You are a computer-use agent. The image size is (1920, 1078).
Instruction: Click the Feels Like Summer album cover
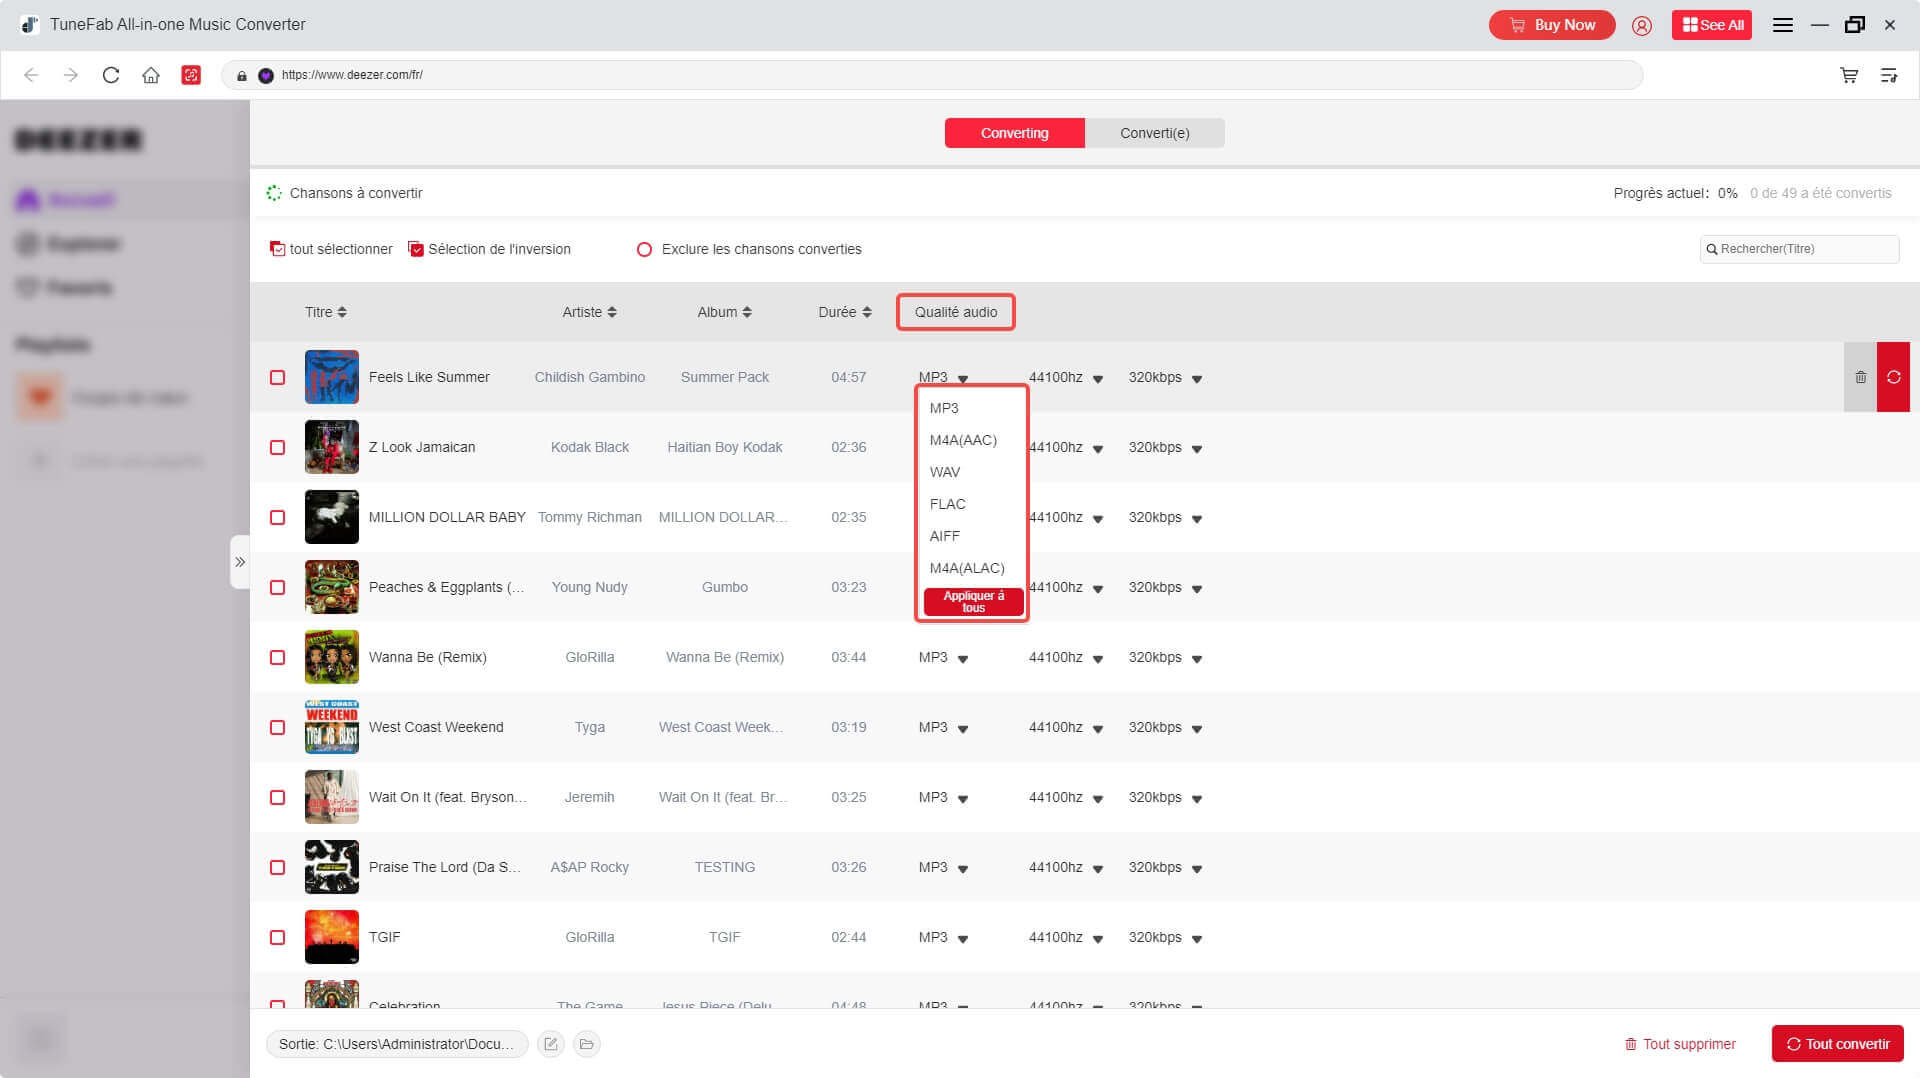332,377
